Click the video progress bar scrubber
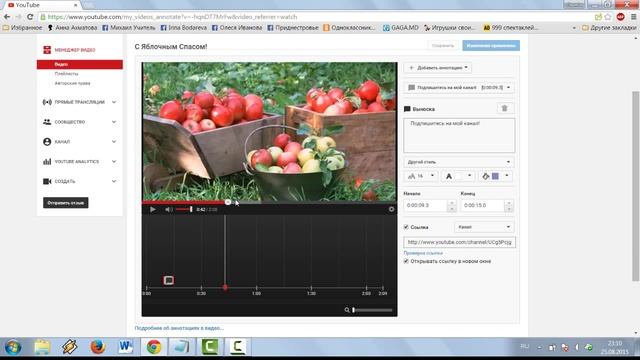640x360 pixels. (x=228, y=202)
